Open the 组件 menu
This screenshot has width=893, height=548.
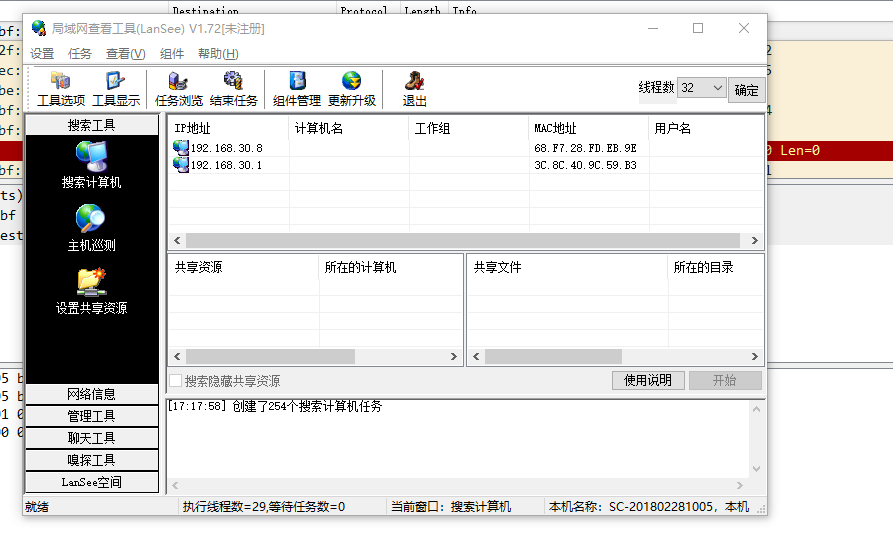172,54
